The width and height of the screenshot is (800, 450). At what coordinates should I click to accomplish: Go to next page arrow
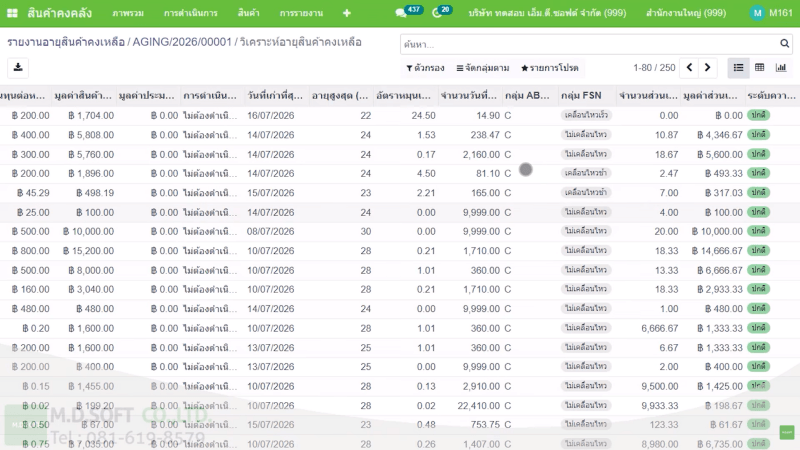coord(708,67)
